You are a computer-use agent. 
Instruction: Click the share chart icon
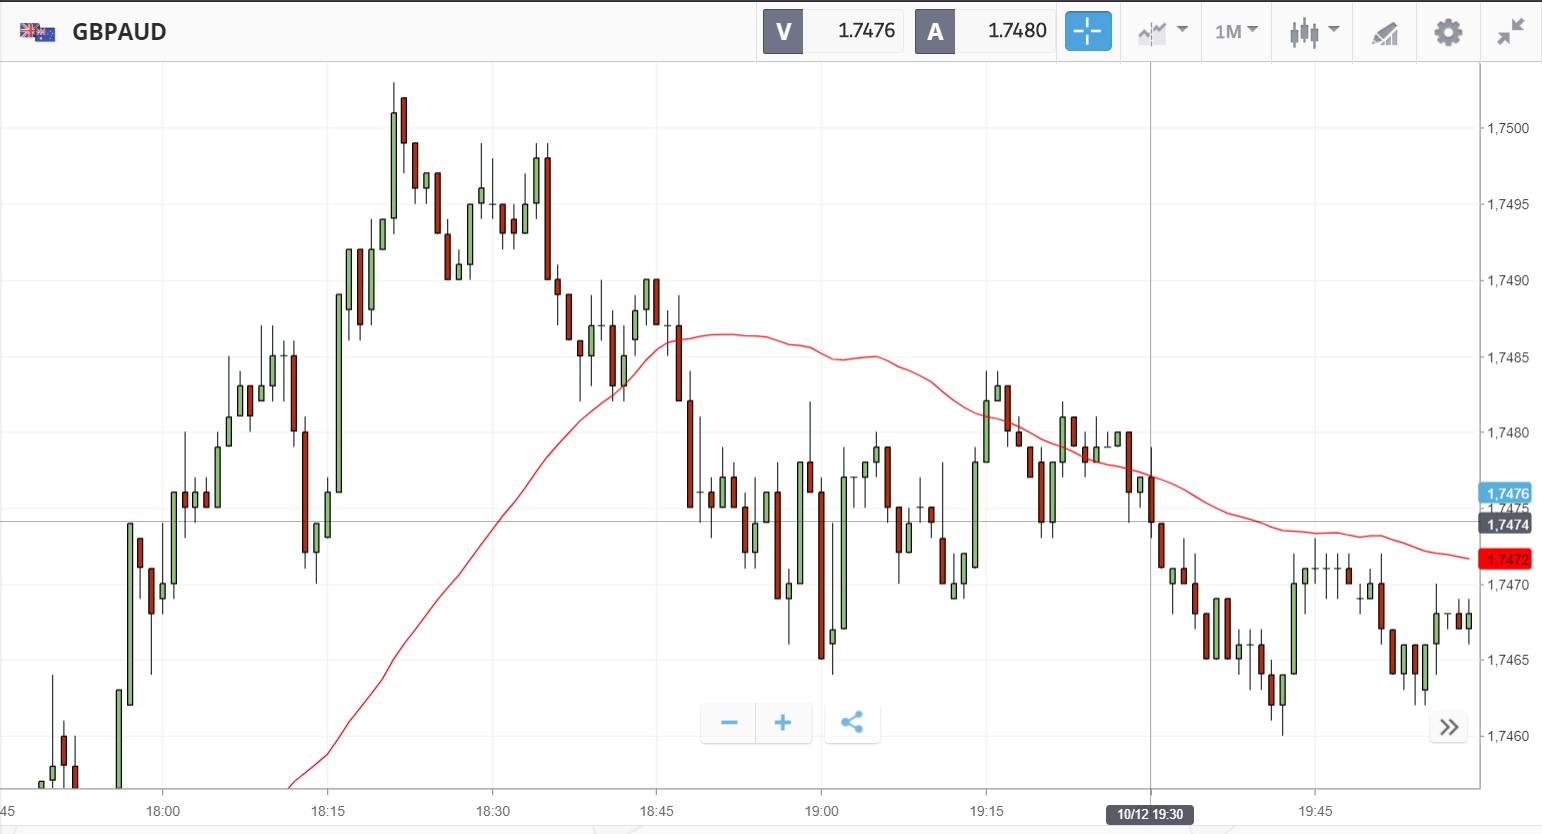852,723
